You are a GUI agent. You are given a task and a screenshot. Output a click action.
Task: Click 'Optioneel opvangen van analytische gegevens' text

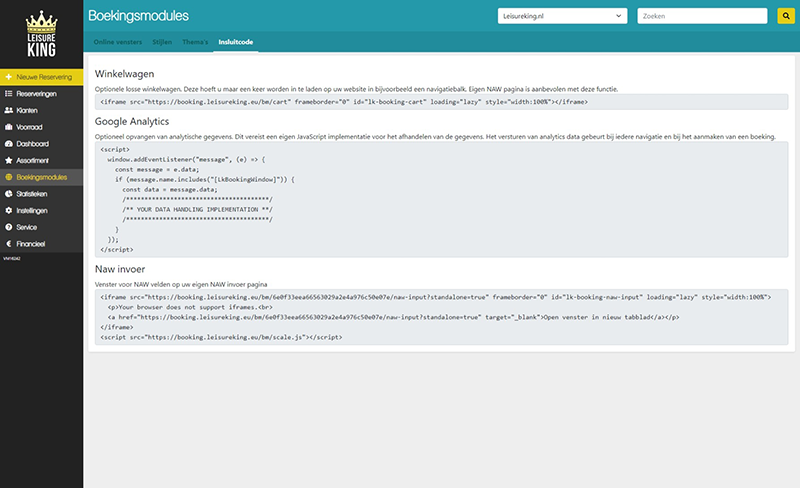435,137
